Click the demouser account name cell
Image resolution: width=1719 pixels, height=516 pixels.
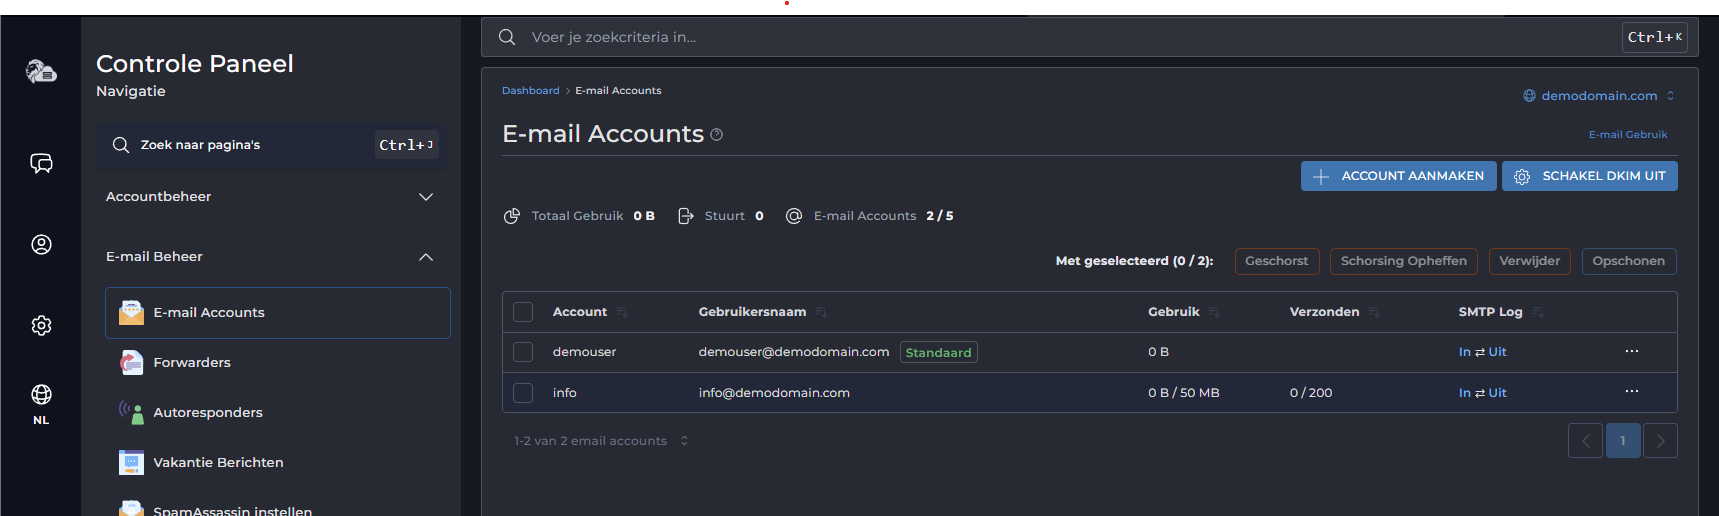(x=584, y=352)
